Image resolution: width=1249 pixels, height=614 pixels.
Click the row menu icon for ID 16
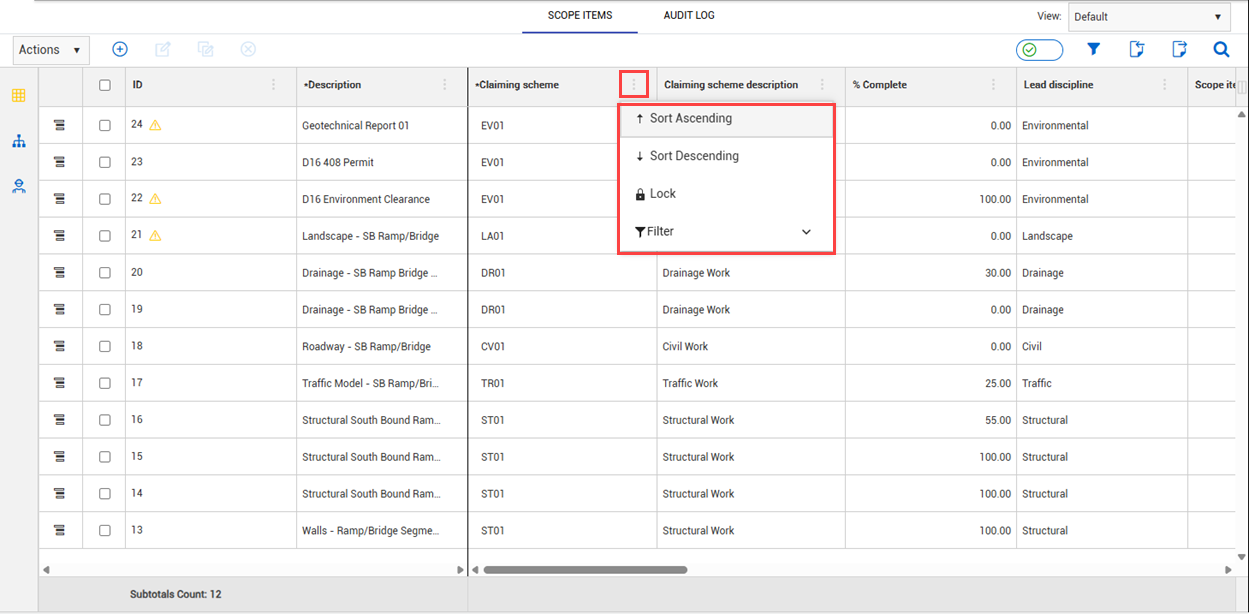click(59, 420)
